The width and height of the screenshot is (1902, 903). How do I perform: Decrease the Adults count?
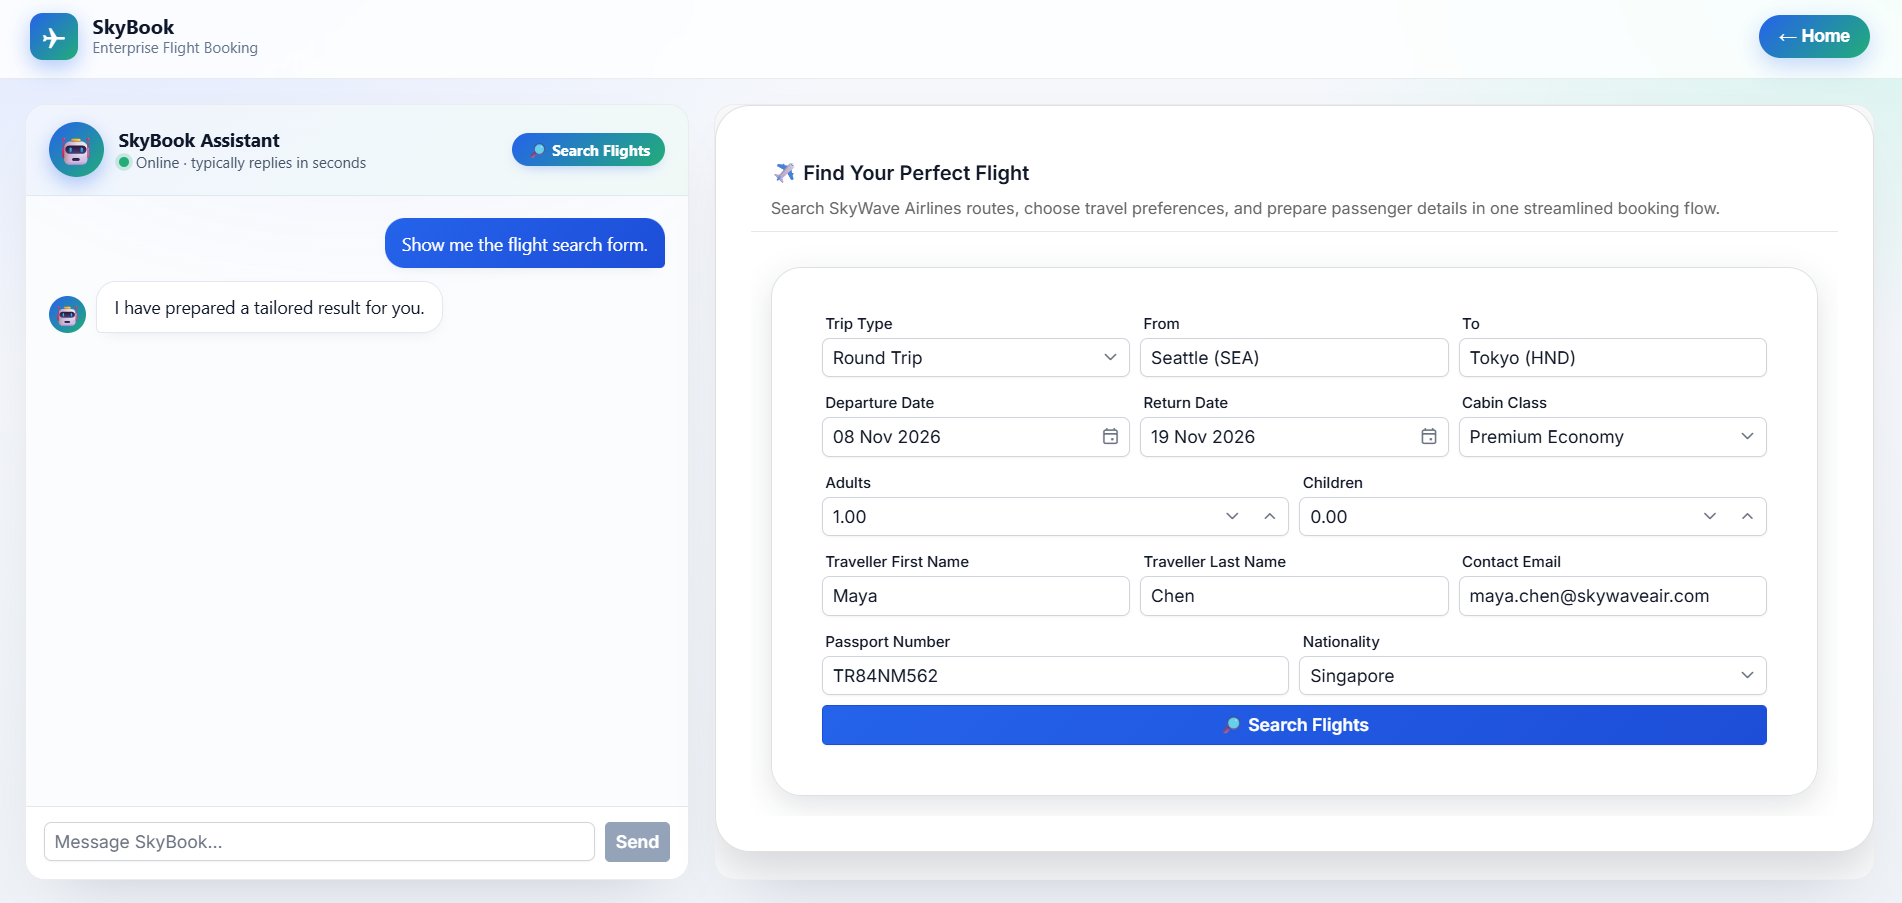[x=1232, y=517]
